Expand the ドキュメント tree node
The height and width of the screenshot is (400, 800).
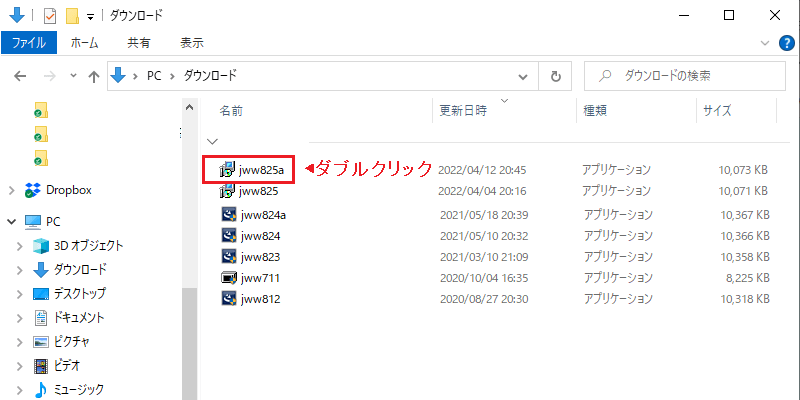coord(20,318)
